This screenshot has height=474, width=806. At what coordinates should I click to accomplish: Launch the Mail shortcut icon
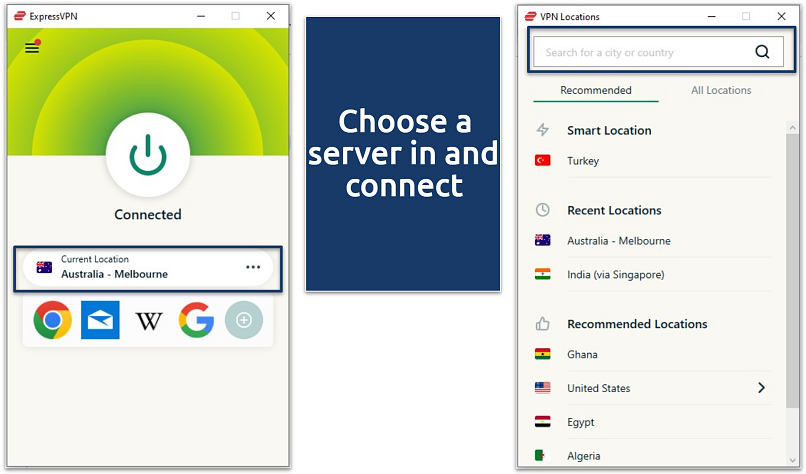pyautogui.click(x=100, y=320)
